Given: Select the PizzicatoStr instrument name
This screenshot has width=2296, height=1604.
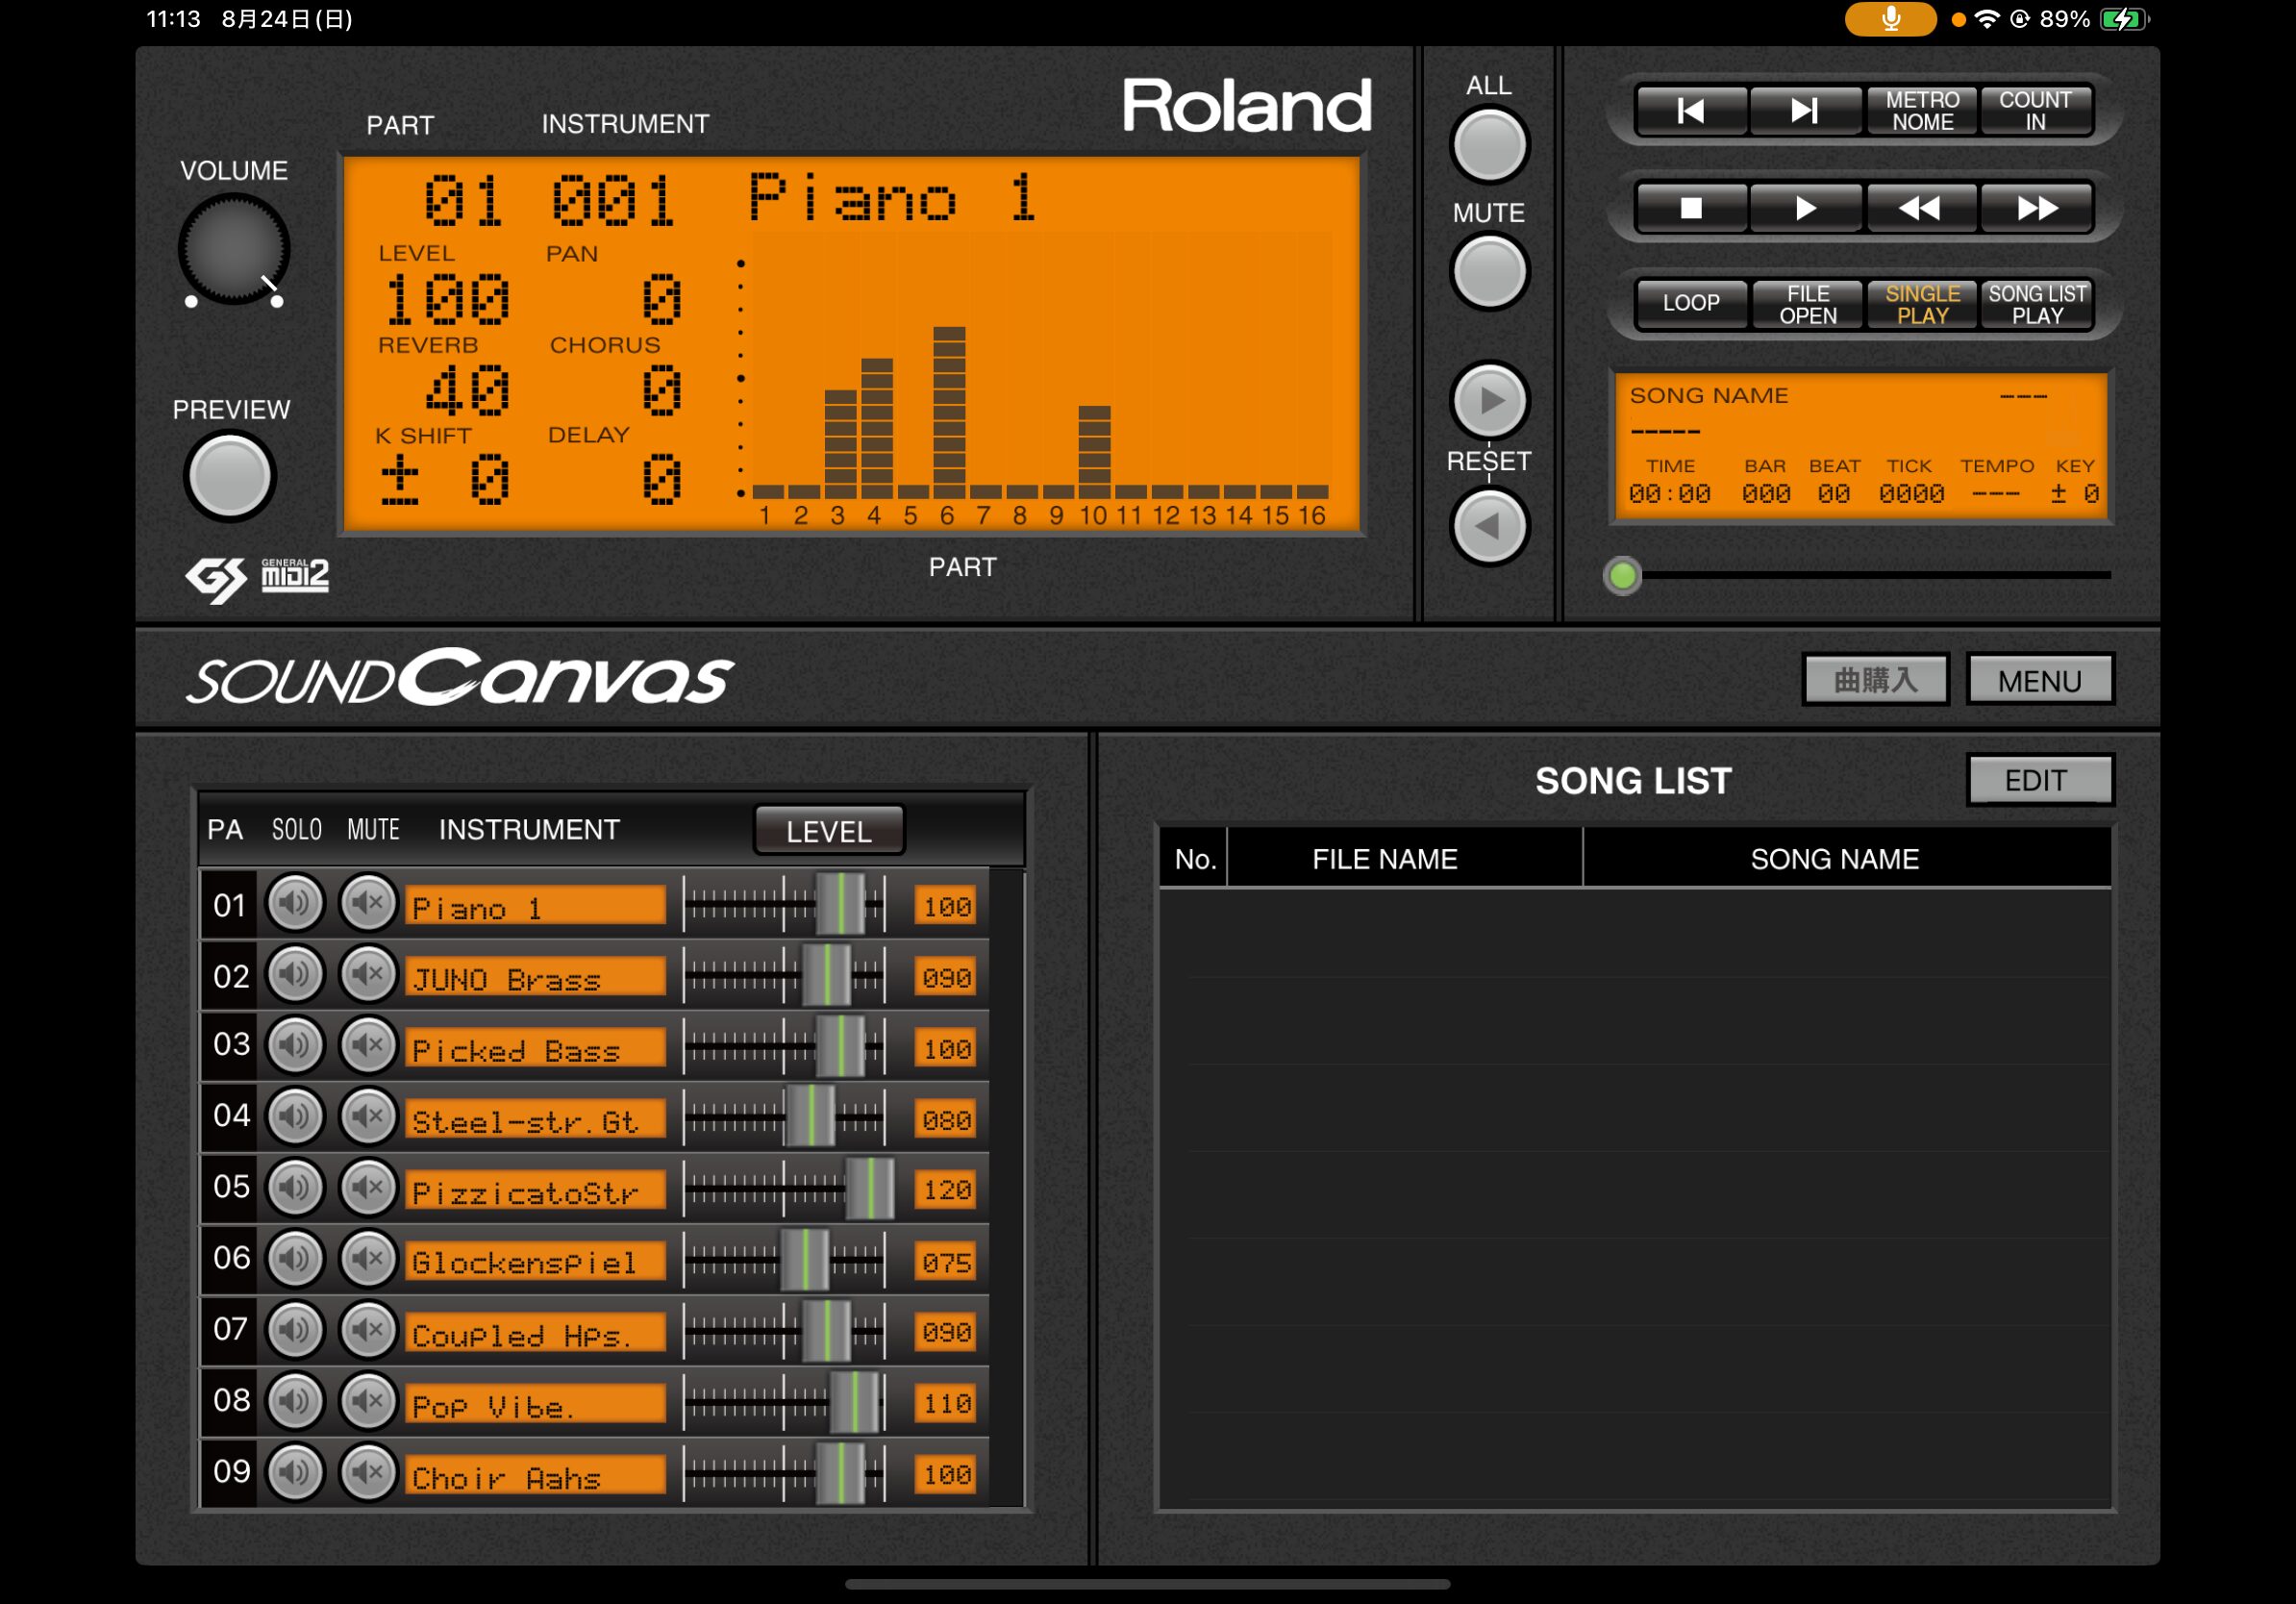Looking at the screenshot, I should pyautogui.click(x=535, y=1190).
